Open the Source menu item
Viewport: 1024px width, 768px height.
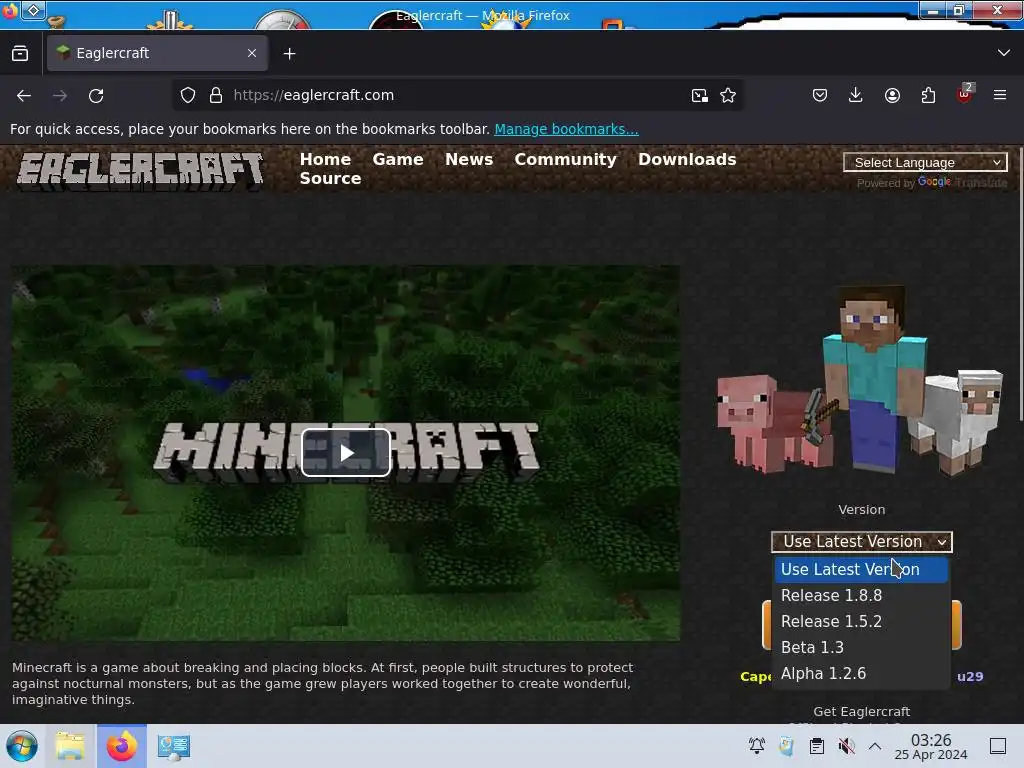(x=330, y=178)
